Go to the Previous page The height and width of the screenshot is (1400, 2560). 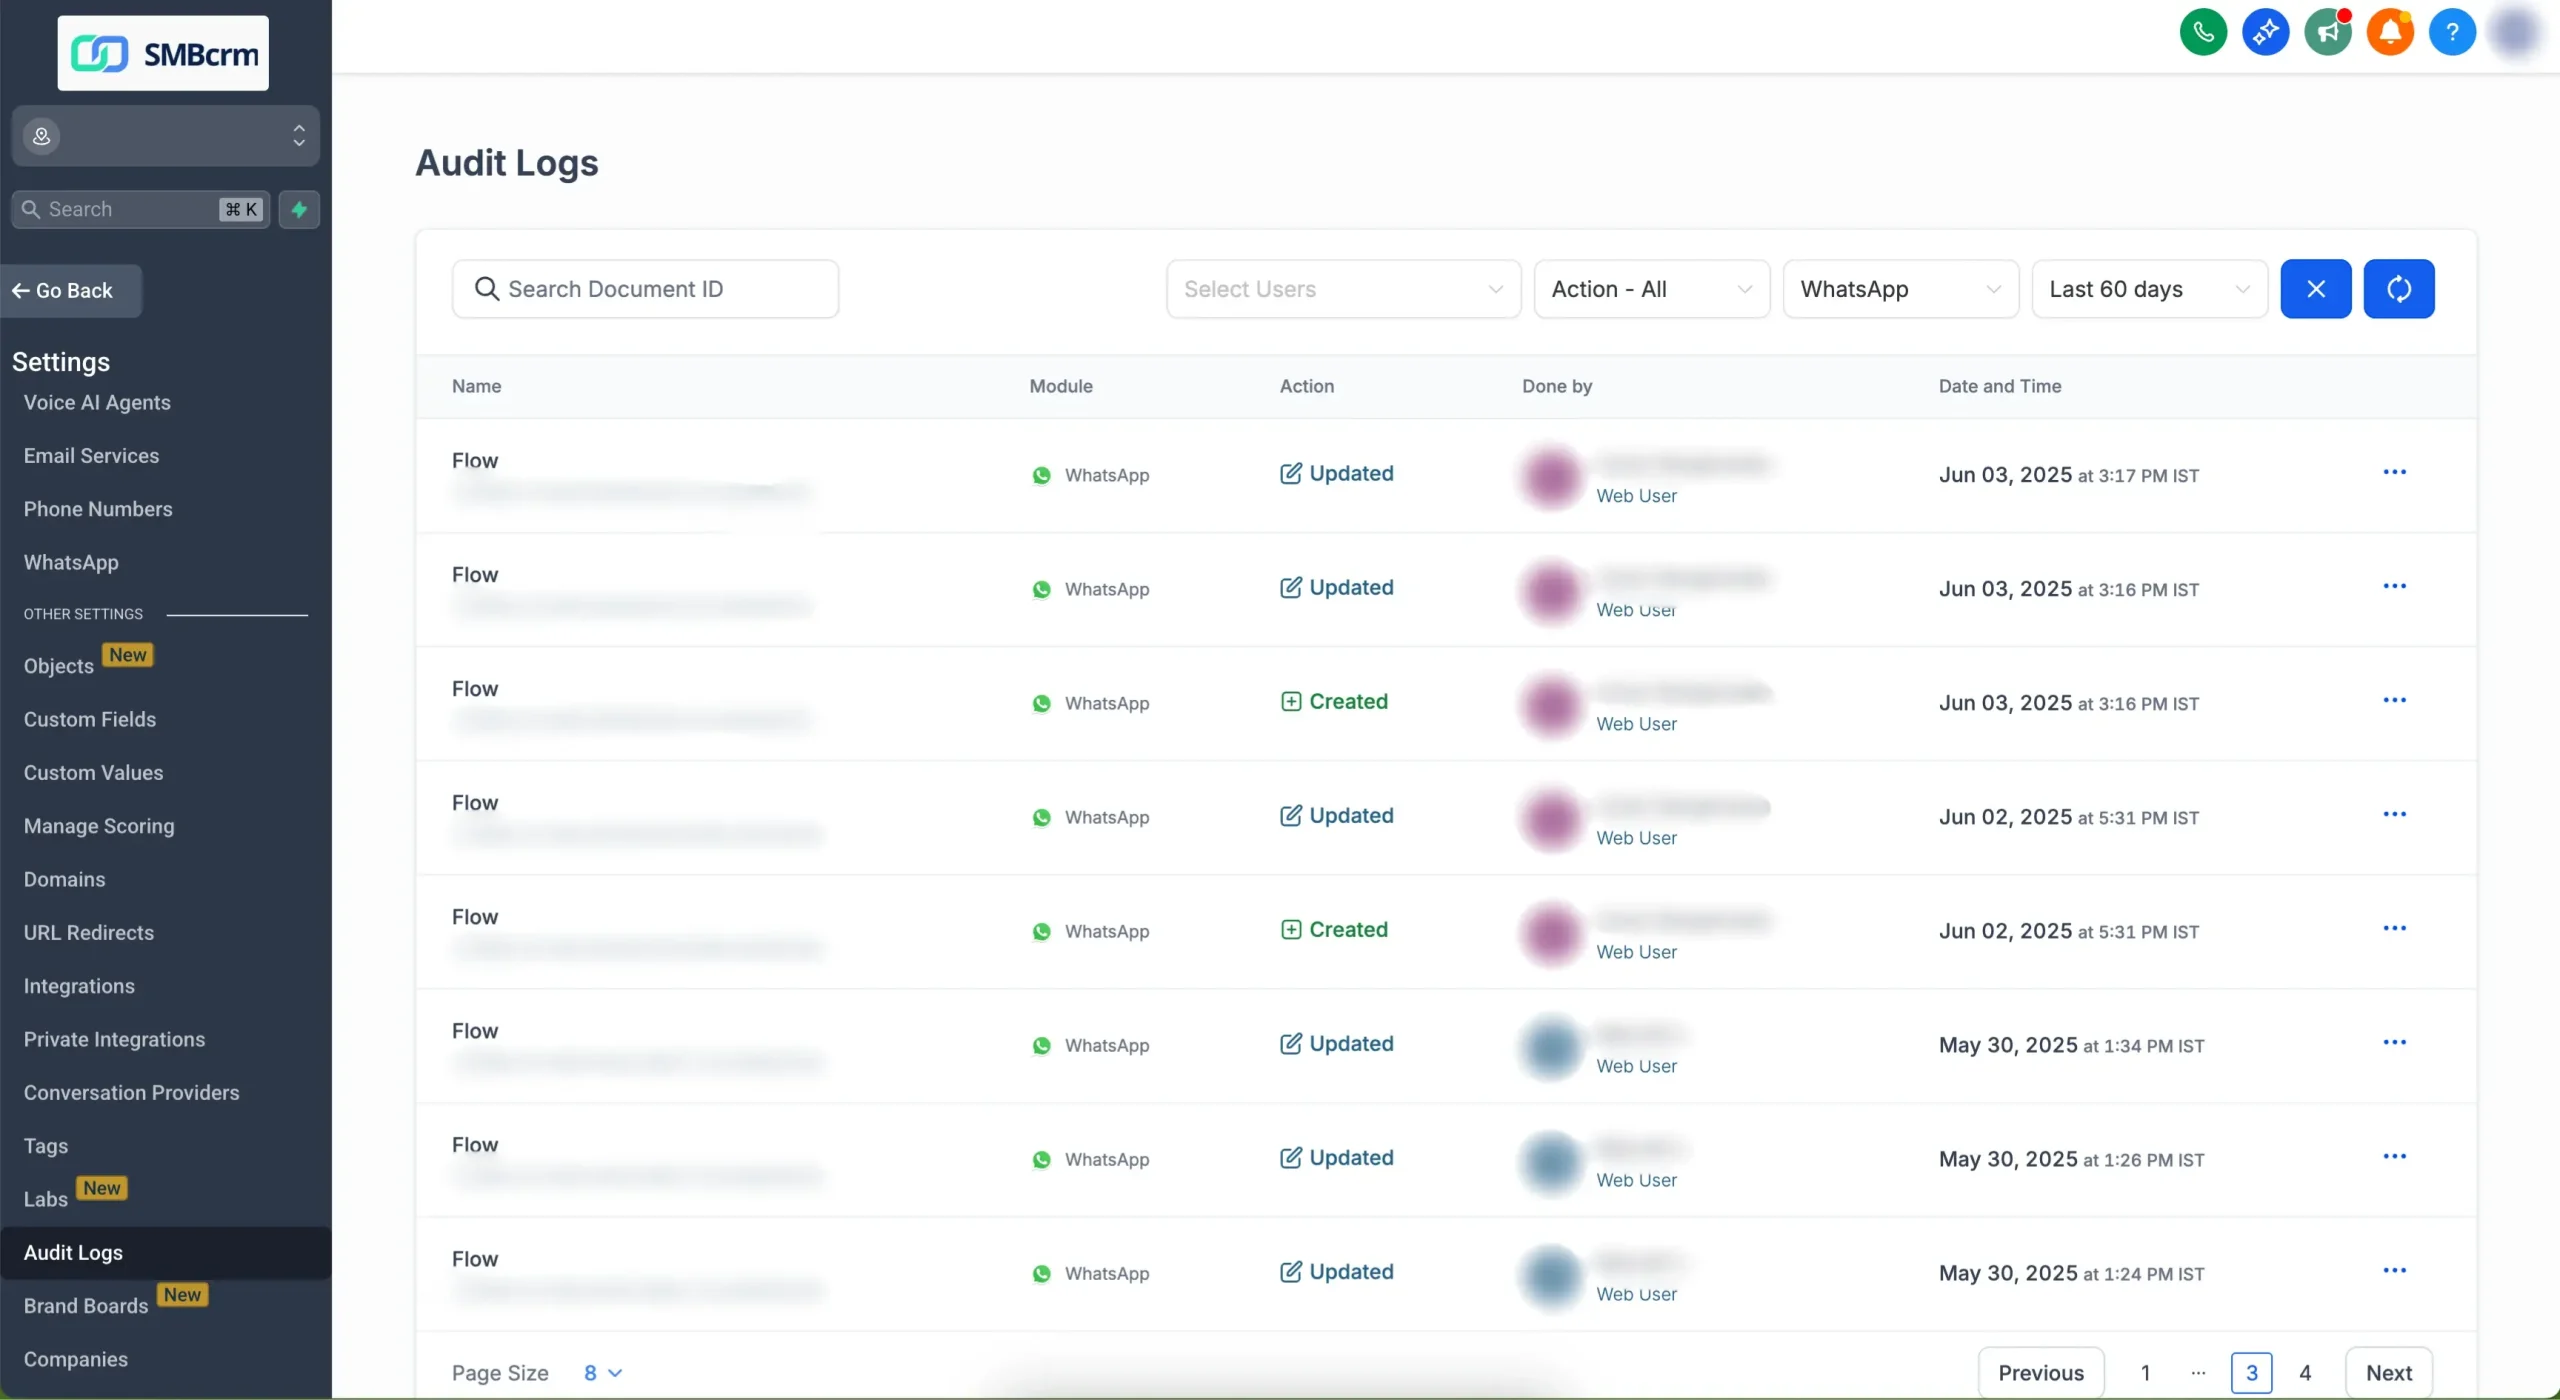pos(2041,1373)
